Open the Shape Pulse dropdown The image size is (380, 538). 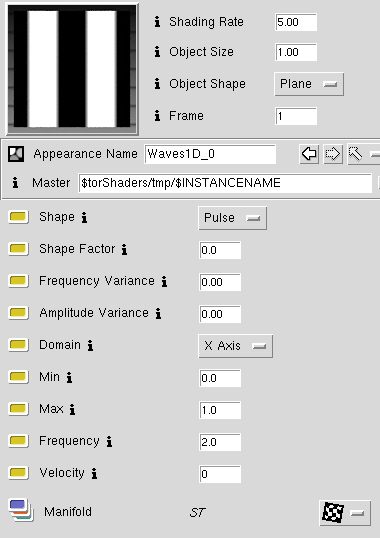click(233, 218)
